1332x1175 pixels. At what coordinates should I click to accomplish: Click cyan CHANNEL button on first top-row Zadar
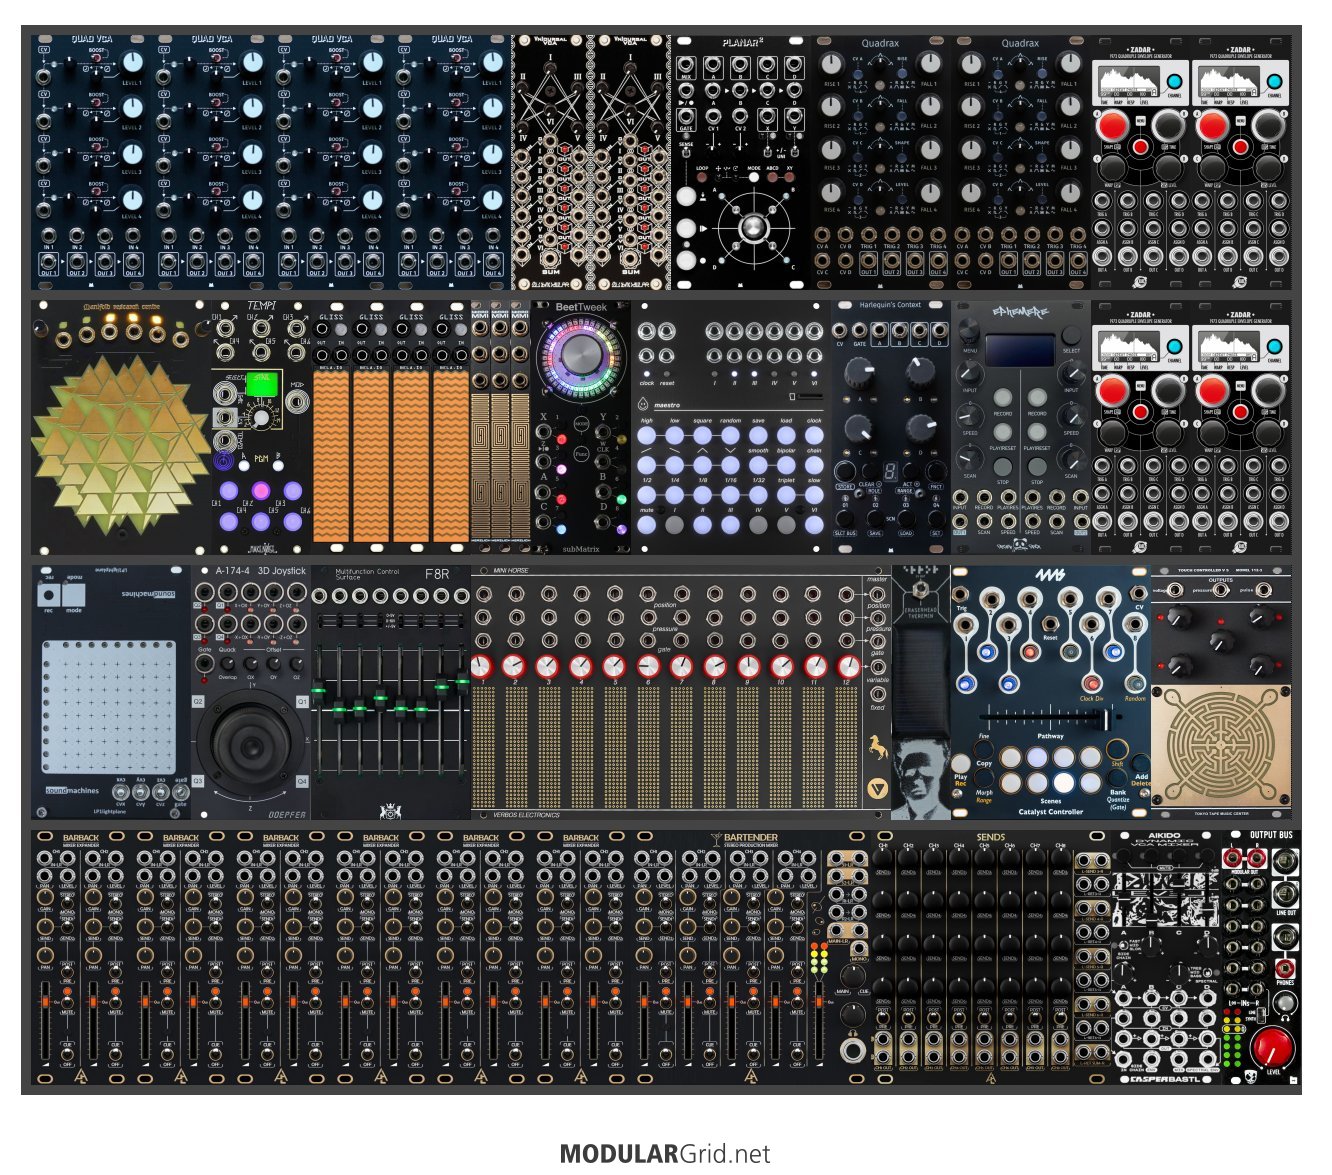click(1174, 82)
